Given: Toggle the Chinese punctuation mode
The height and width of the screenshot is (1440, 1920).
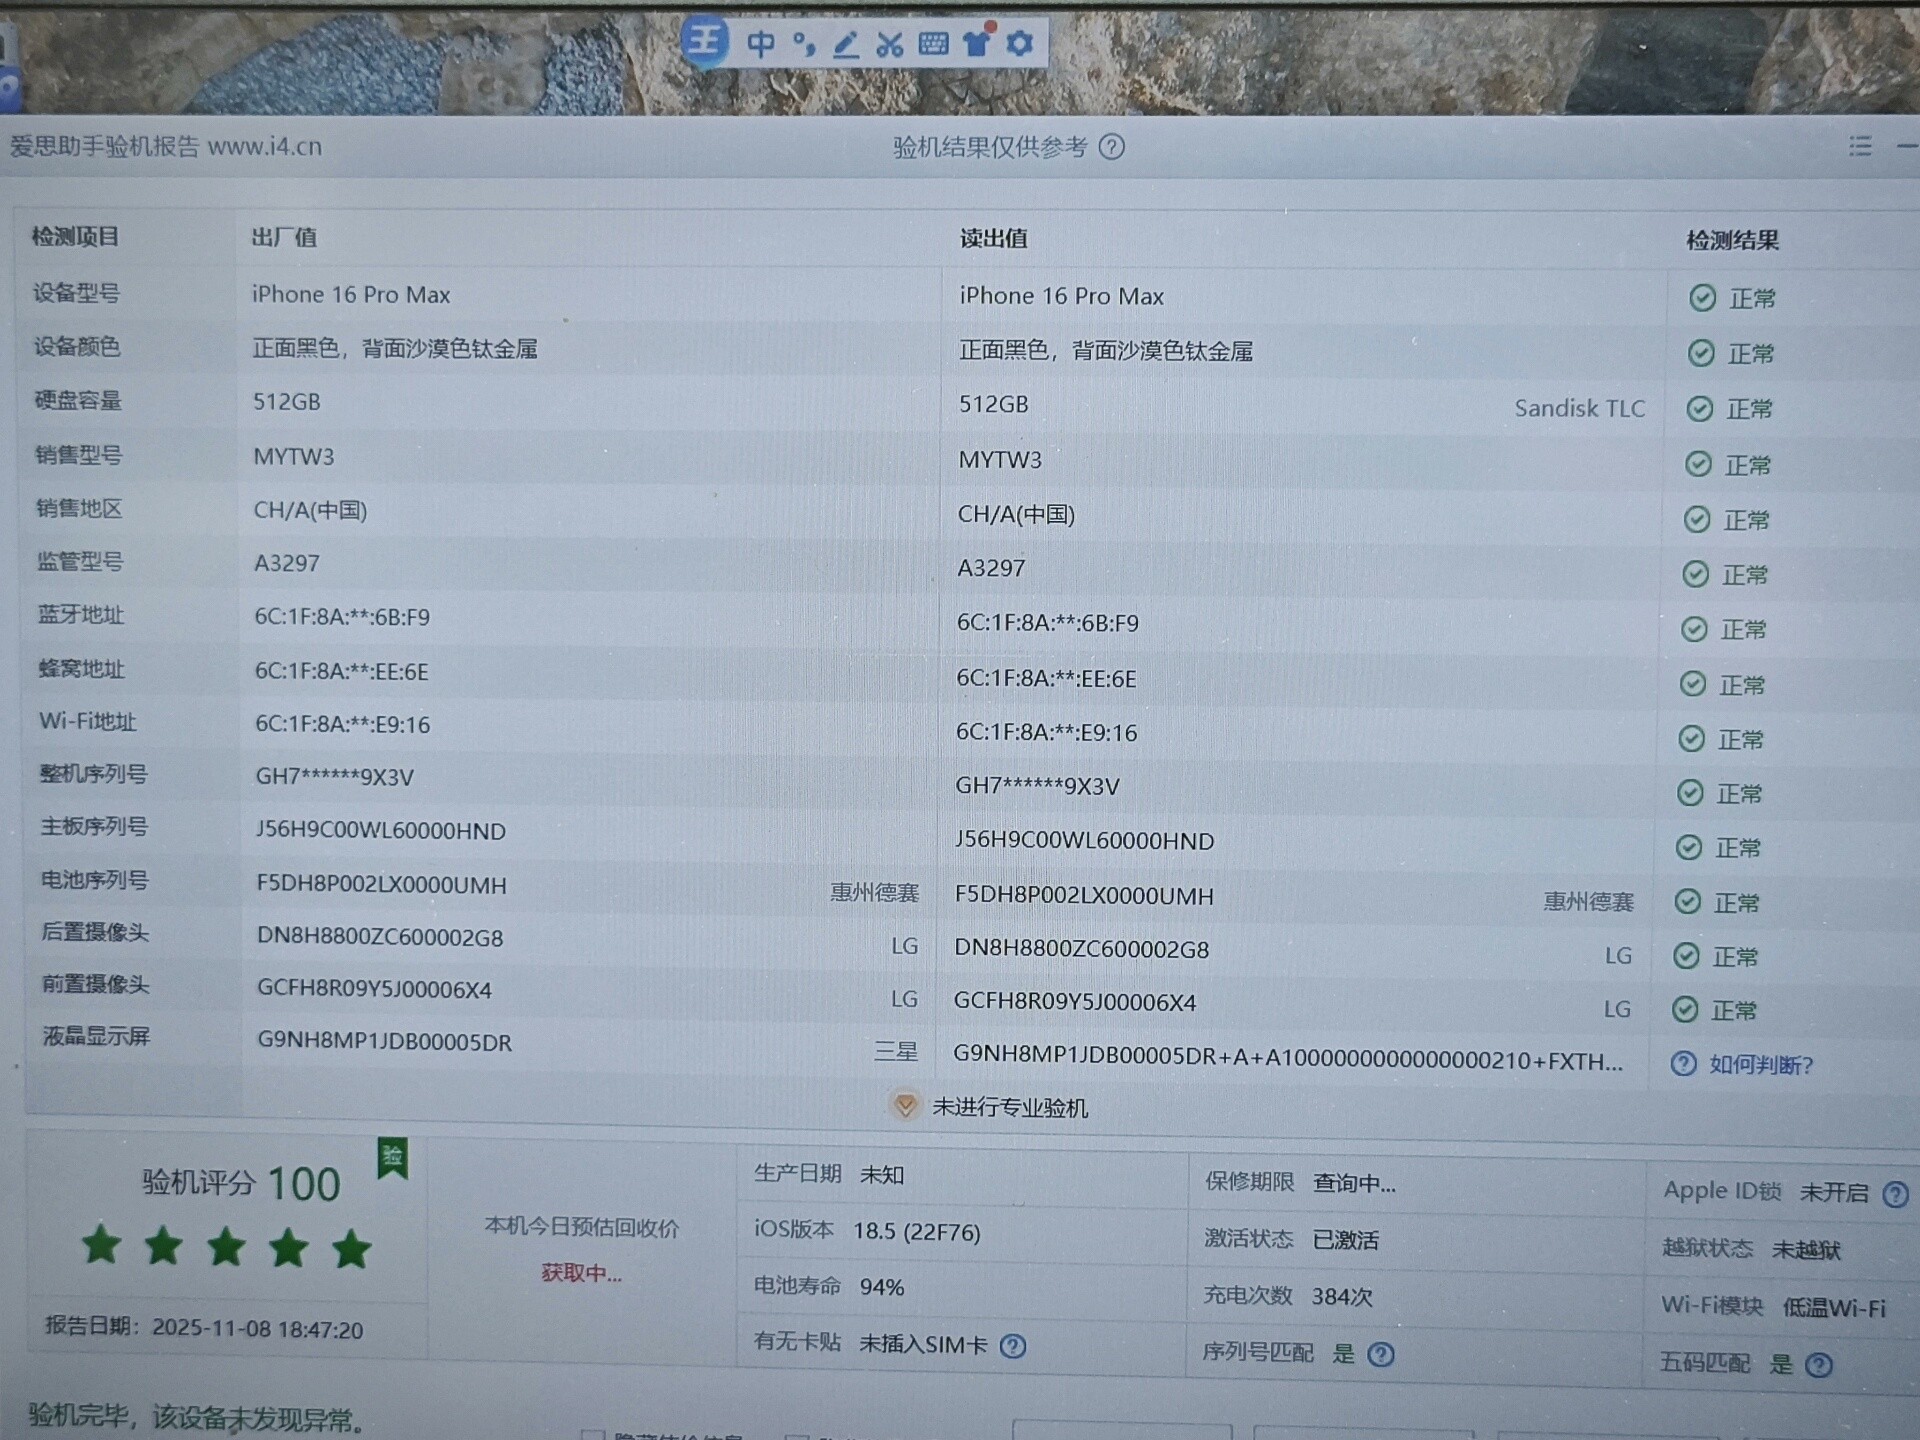Looking at the screenshot, I should pos(804,44).
